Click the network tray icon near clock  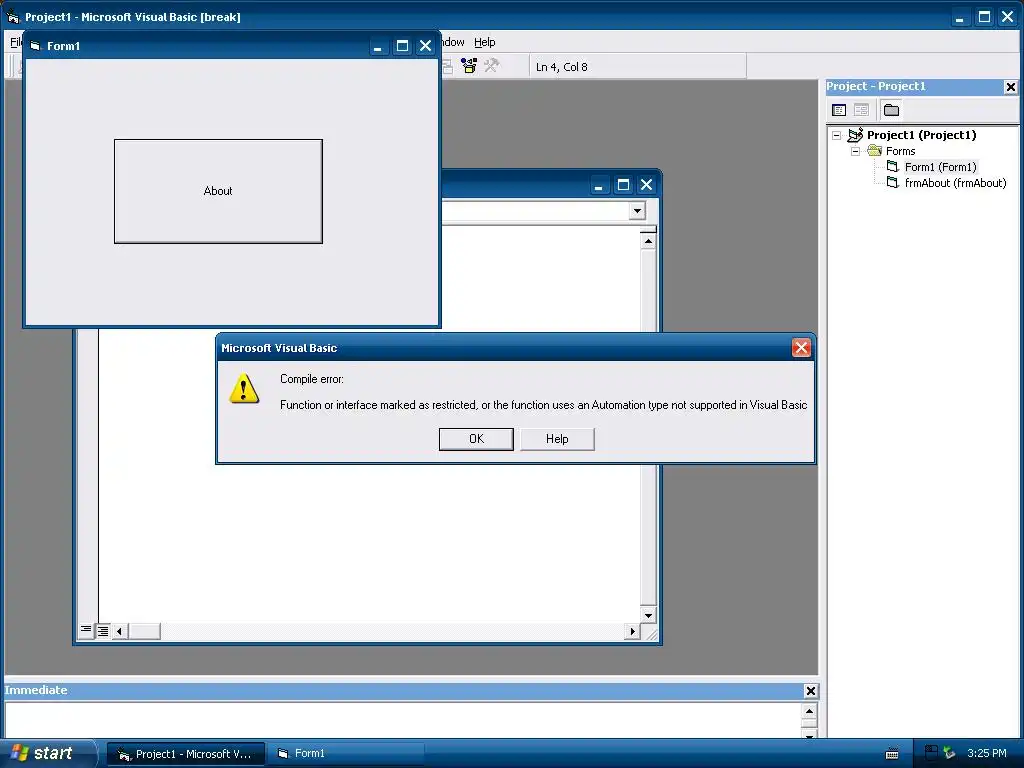[x=950, y=753]
